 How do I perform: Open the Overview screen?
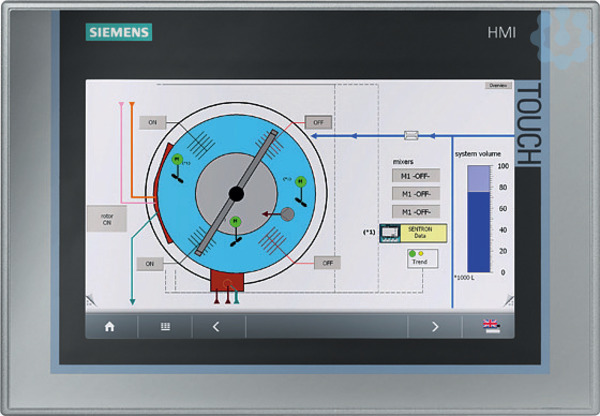(497, 87)
